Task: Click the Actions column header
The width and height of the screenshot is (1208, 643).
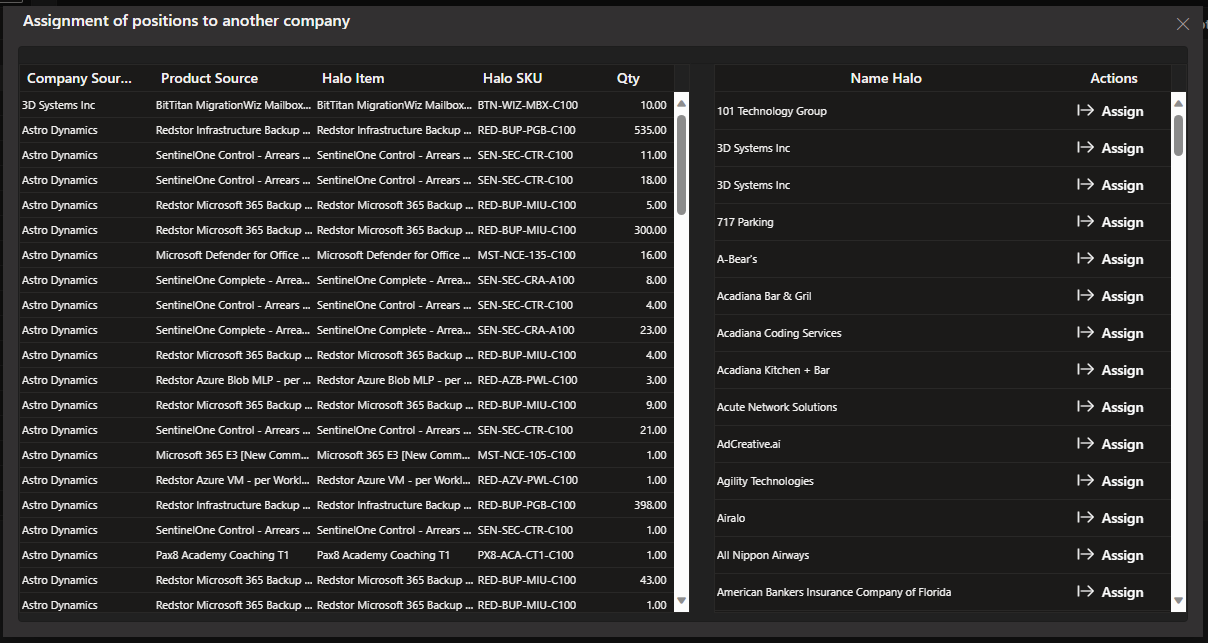Action: (x=1114, y=78)
